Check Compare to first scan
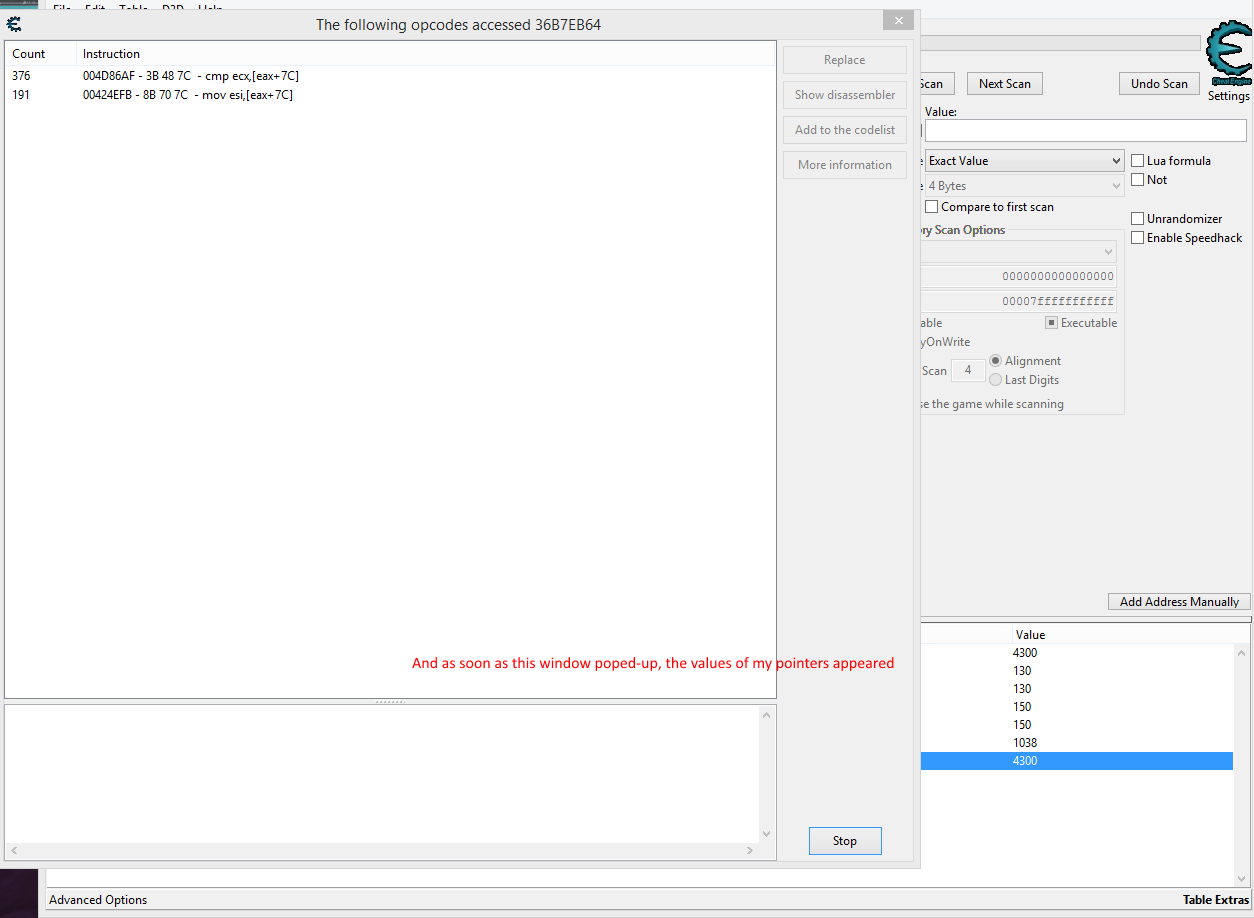1254x918 pixels. point(932,207)
